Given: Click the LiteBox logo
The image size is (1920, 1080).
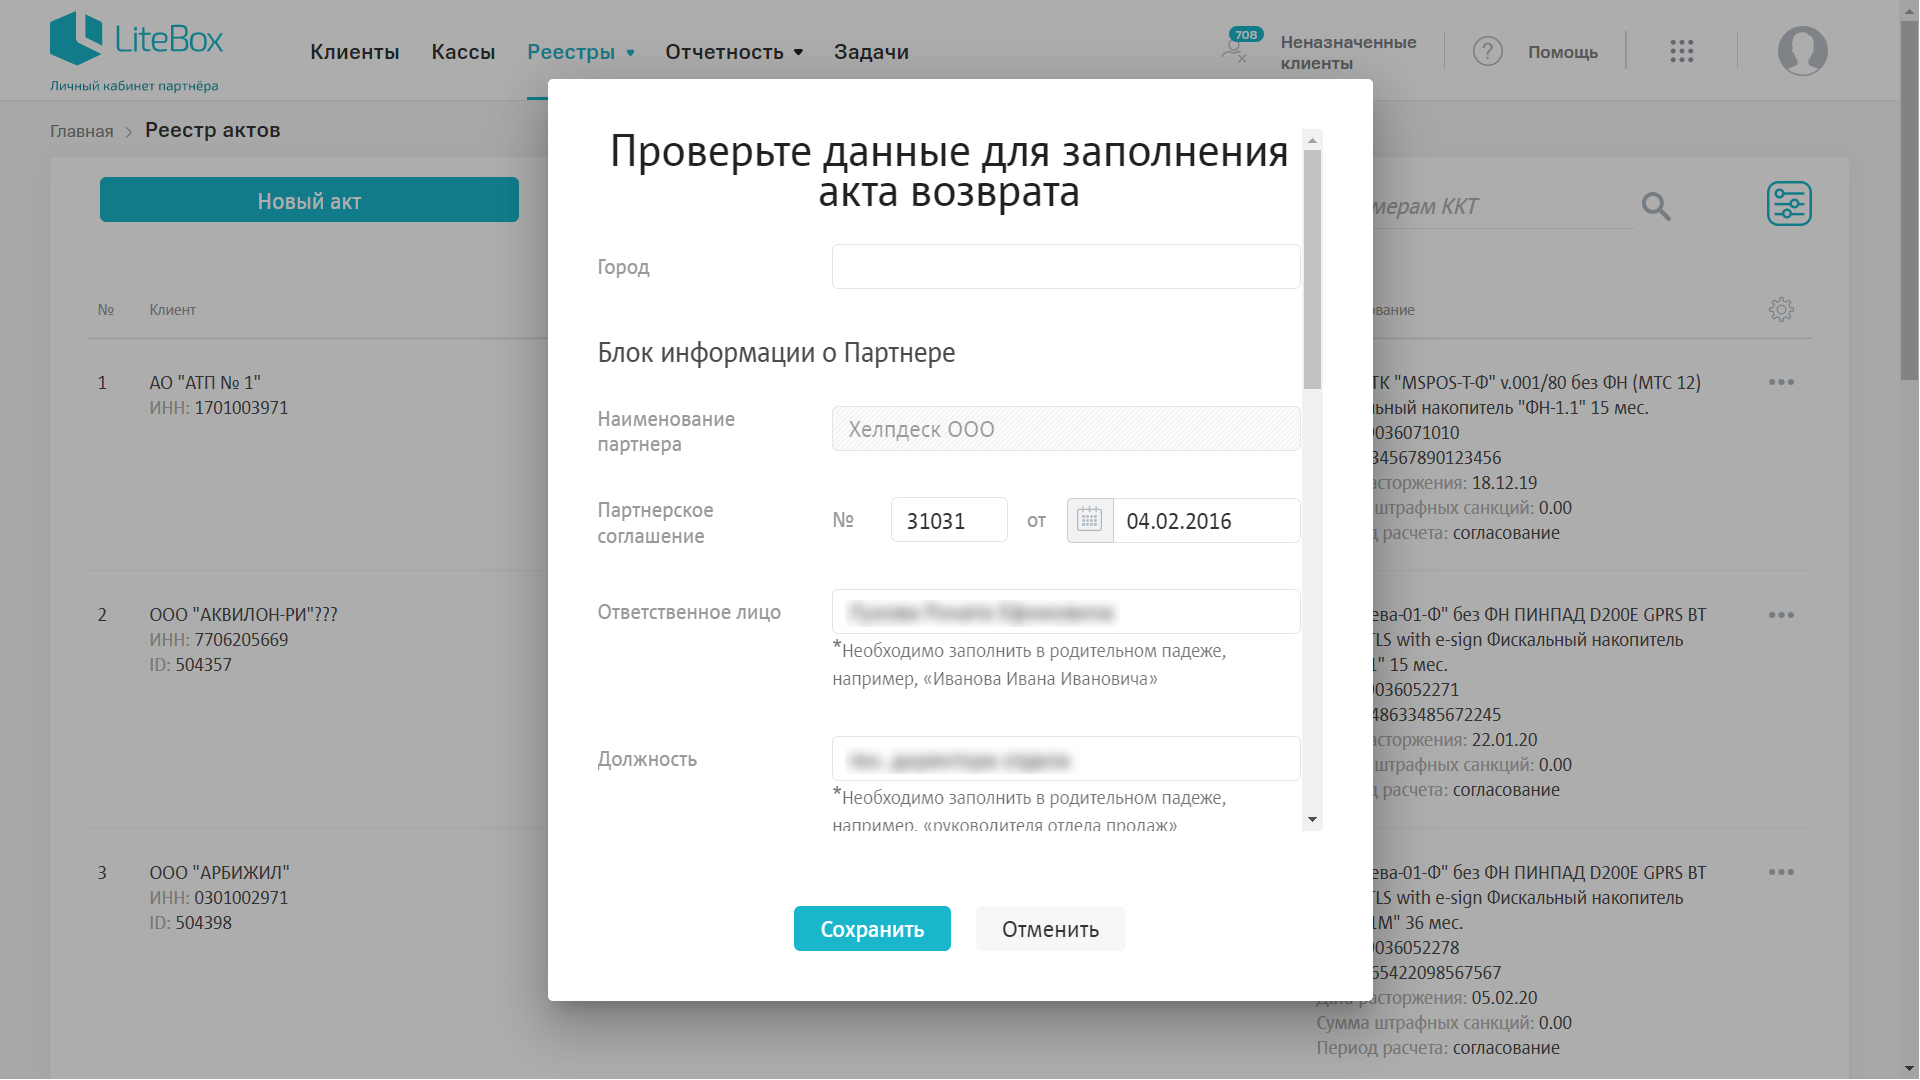Looking at the screenshot, I should tap(137, 39).
